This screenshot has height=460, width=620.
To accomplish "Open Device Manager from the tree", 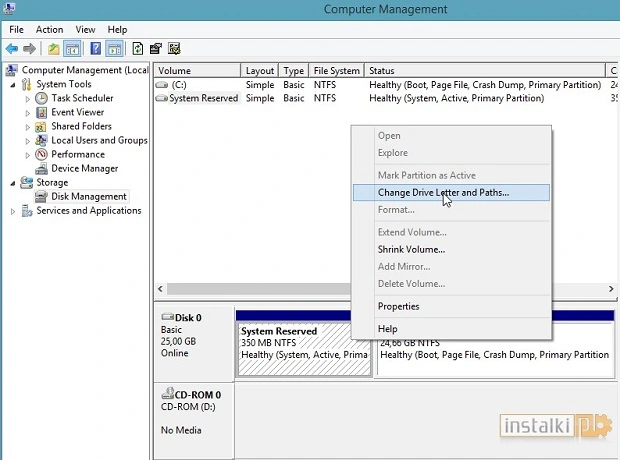I will 84,169.
